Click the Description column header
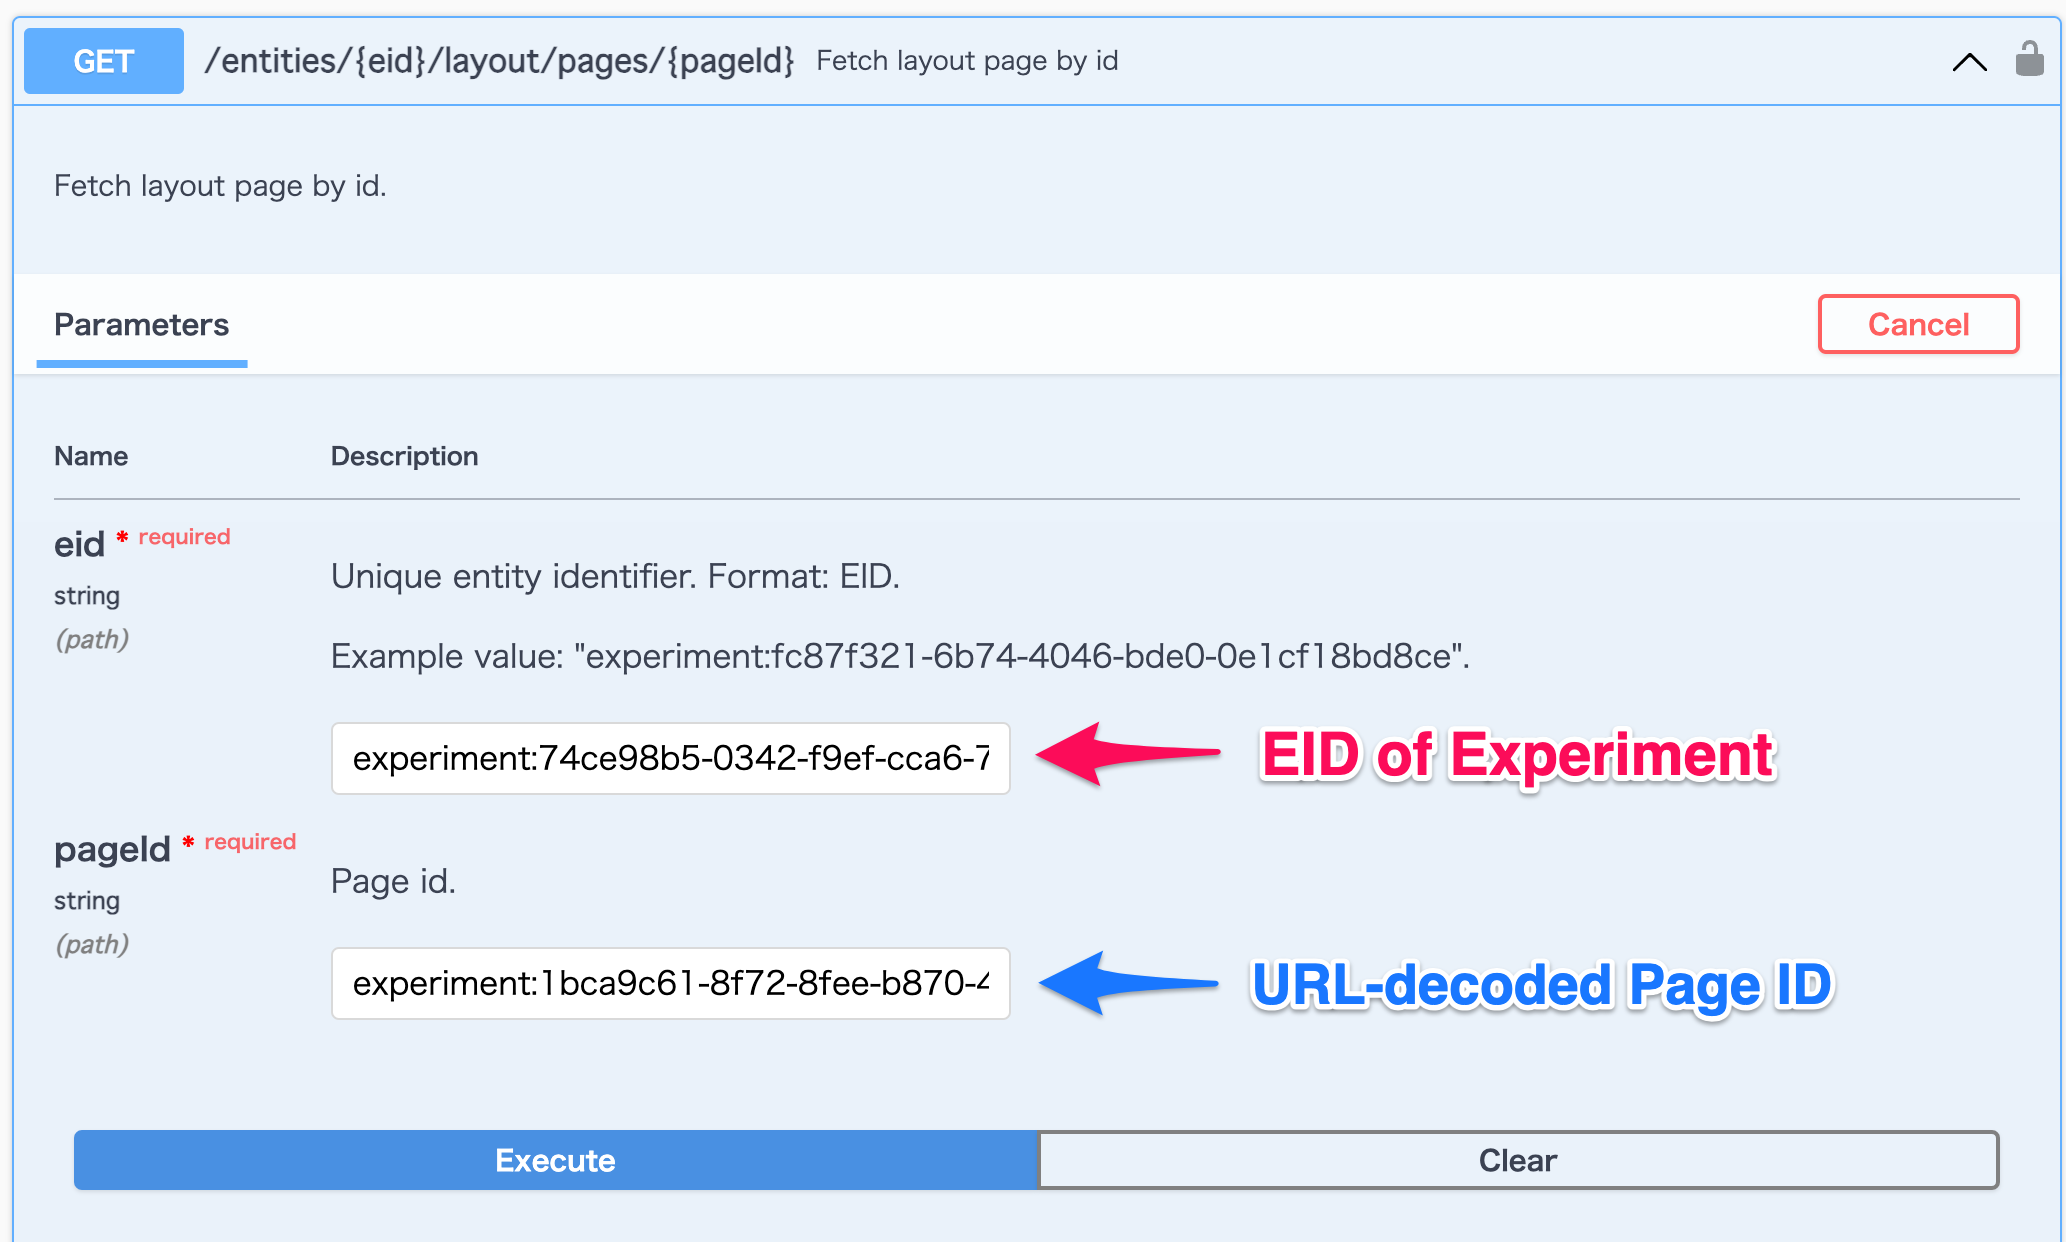Image resolution: width=2066 pixels, height=1242 pixels. coord(404,456)
